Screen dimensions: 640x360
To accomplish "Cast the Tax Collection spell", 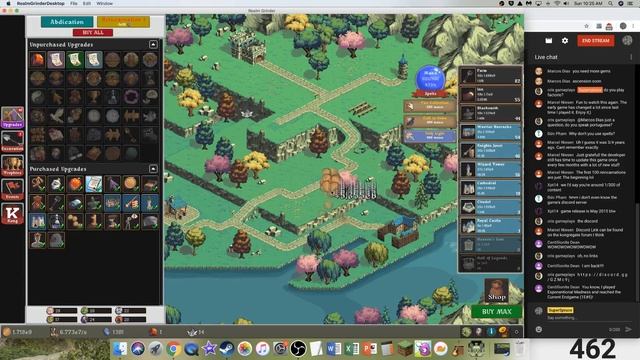I will click(x=430, y=106).
